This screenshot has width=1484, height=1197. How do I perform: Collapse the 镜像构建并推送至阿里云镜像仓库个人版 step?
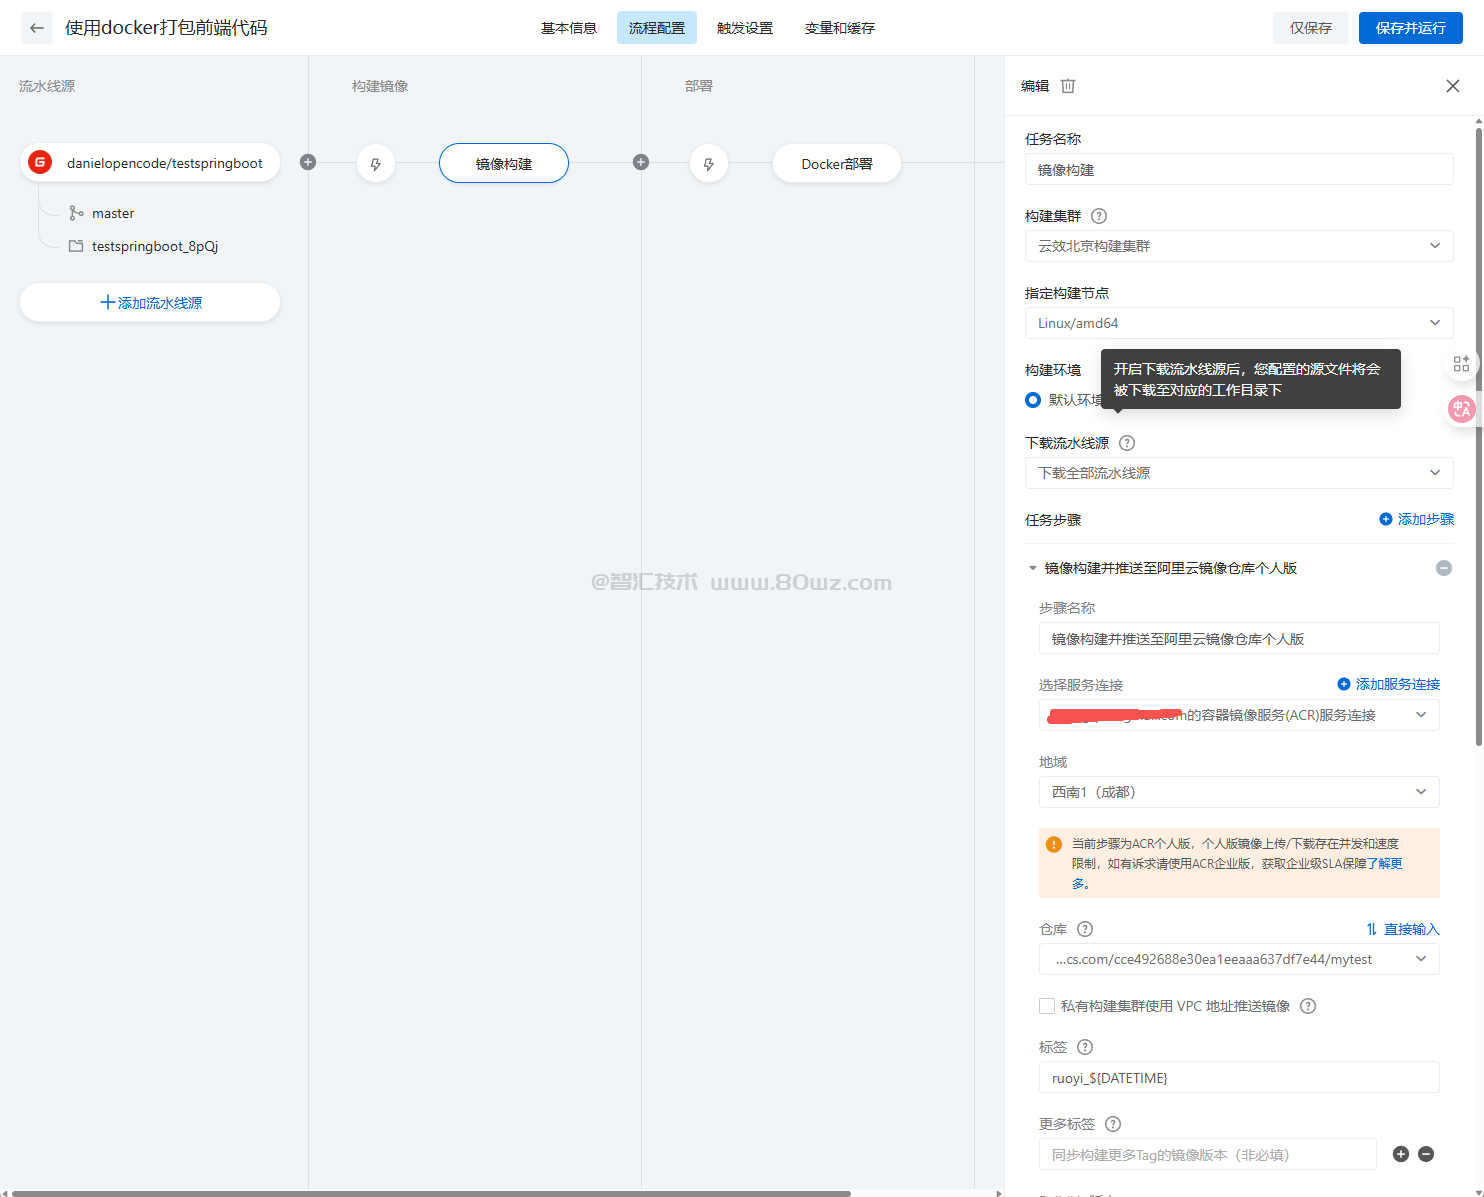point(1033,568)
